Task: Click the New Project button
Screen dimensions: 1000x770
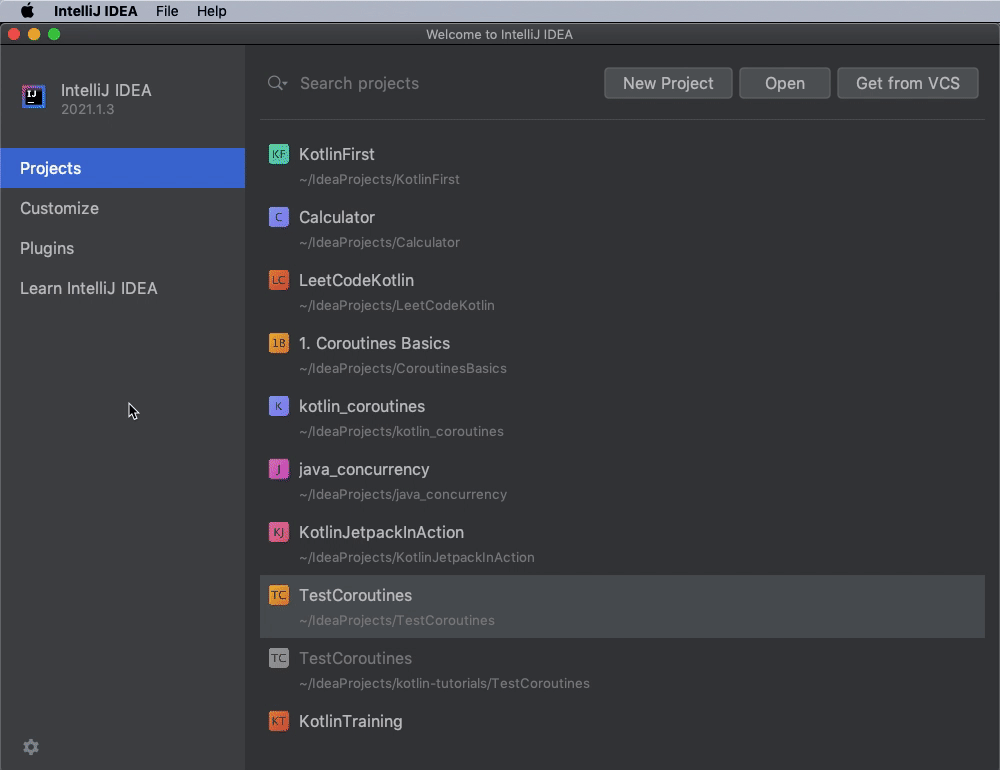Action: tap(668, 83)
